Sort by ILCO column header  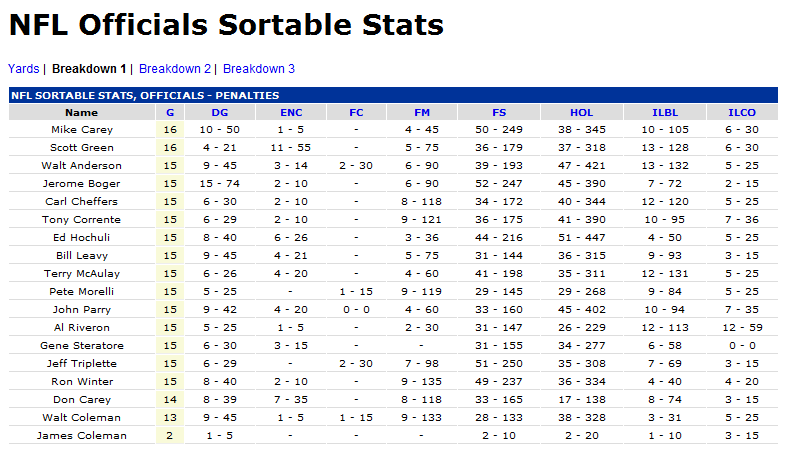(x=742, y=112)
